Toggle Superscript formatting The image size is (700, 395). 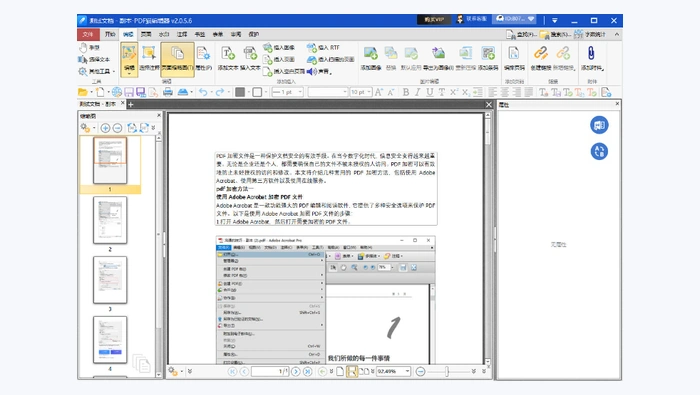(x=454, y=92)
